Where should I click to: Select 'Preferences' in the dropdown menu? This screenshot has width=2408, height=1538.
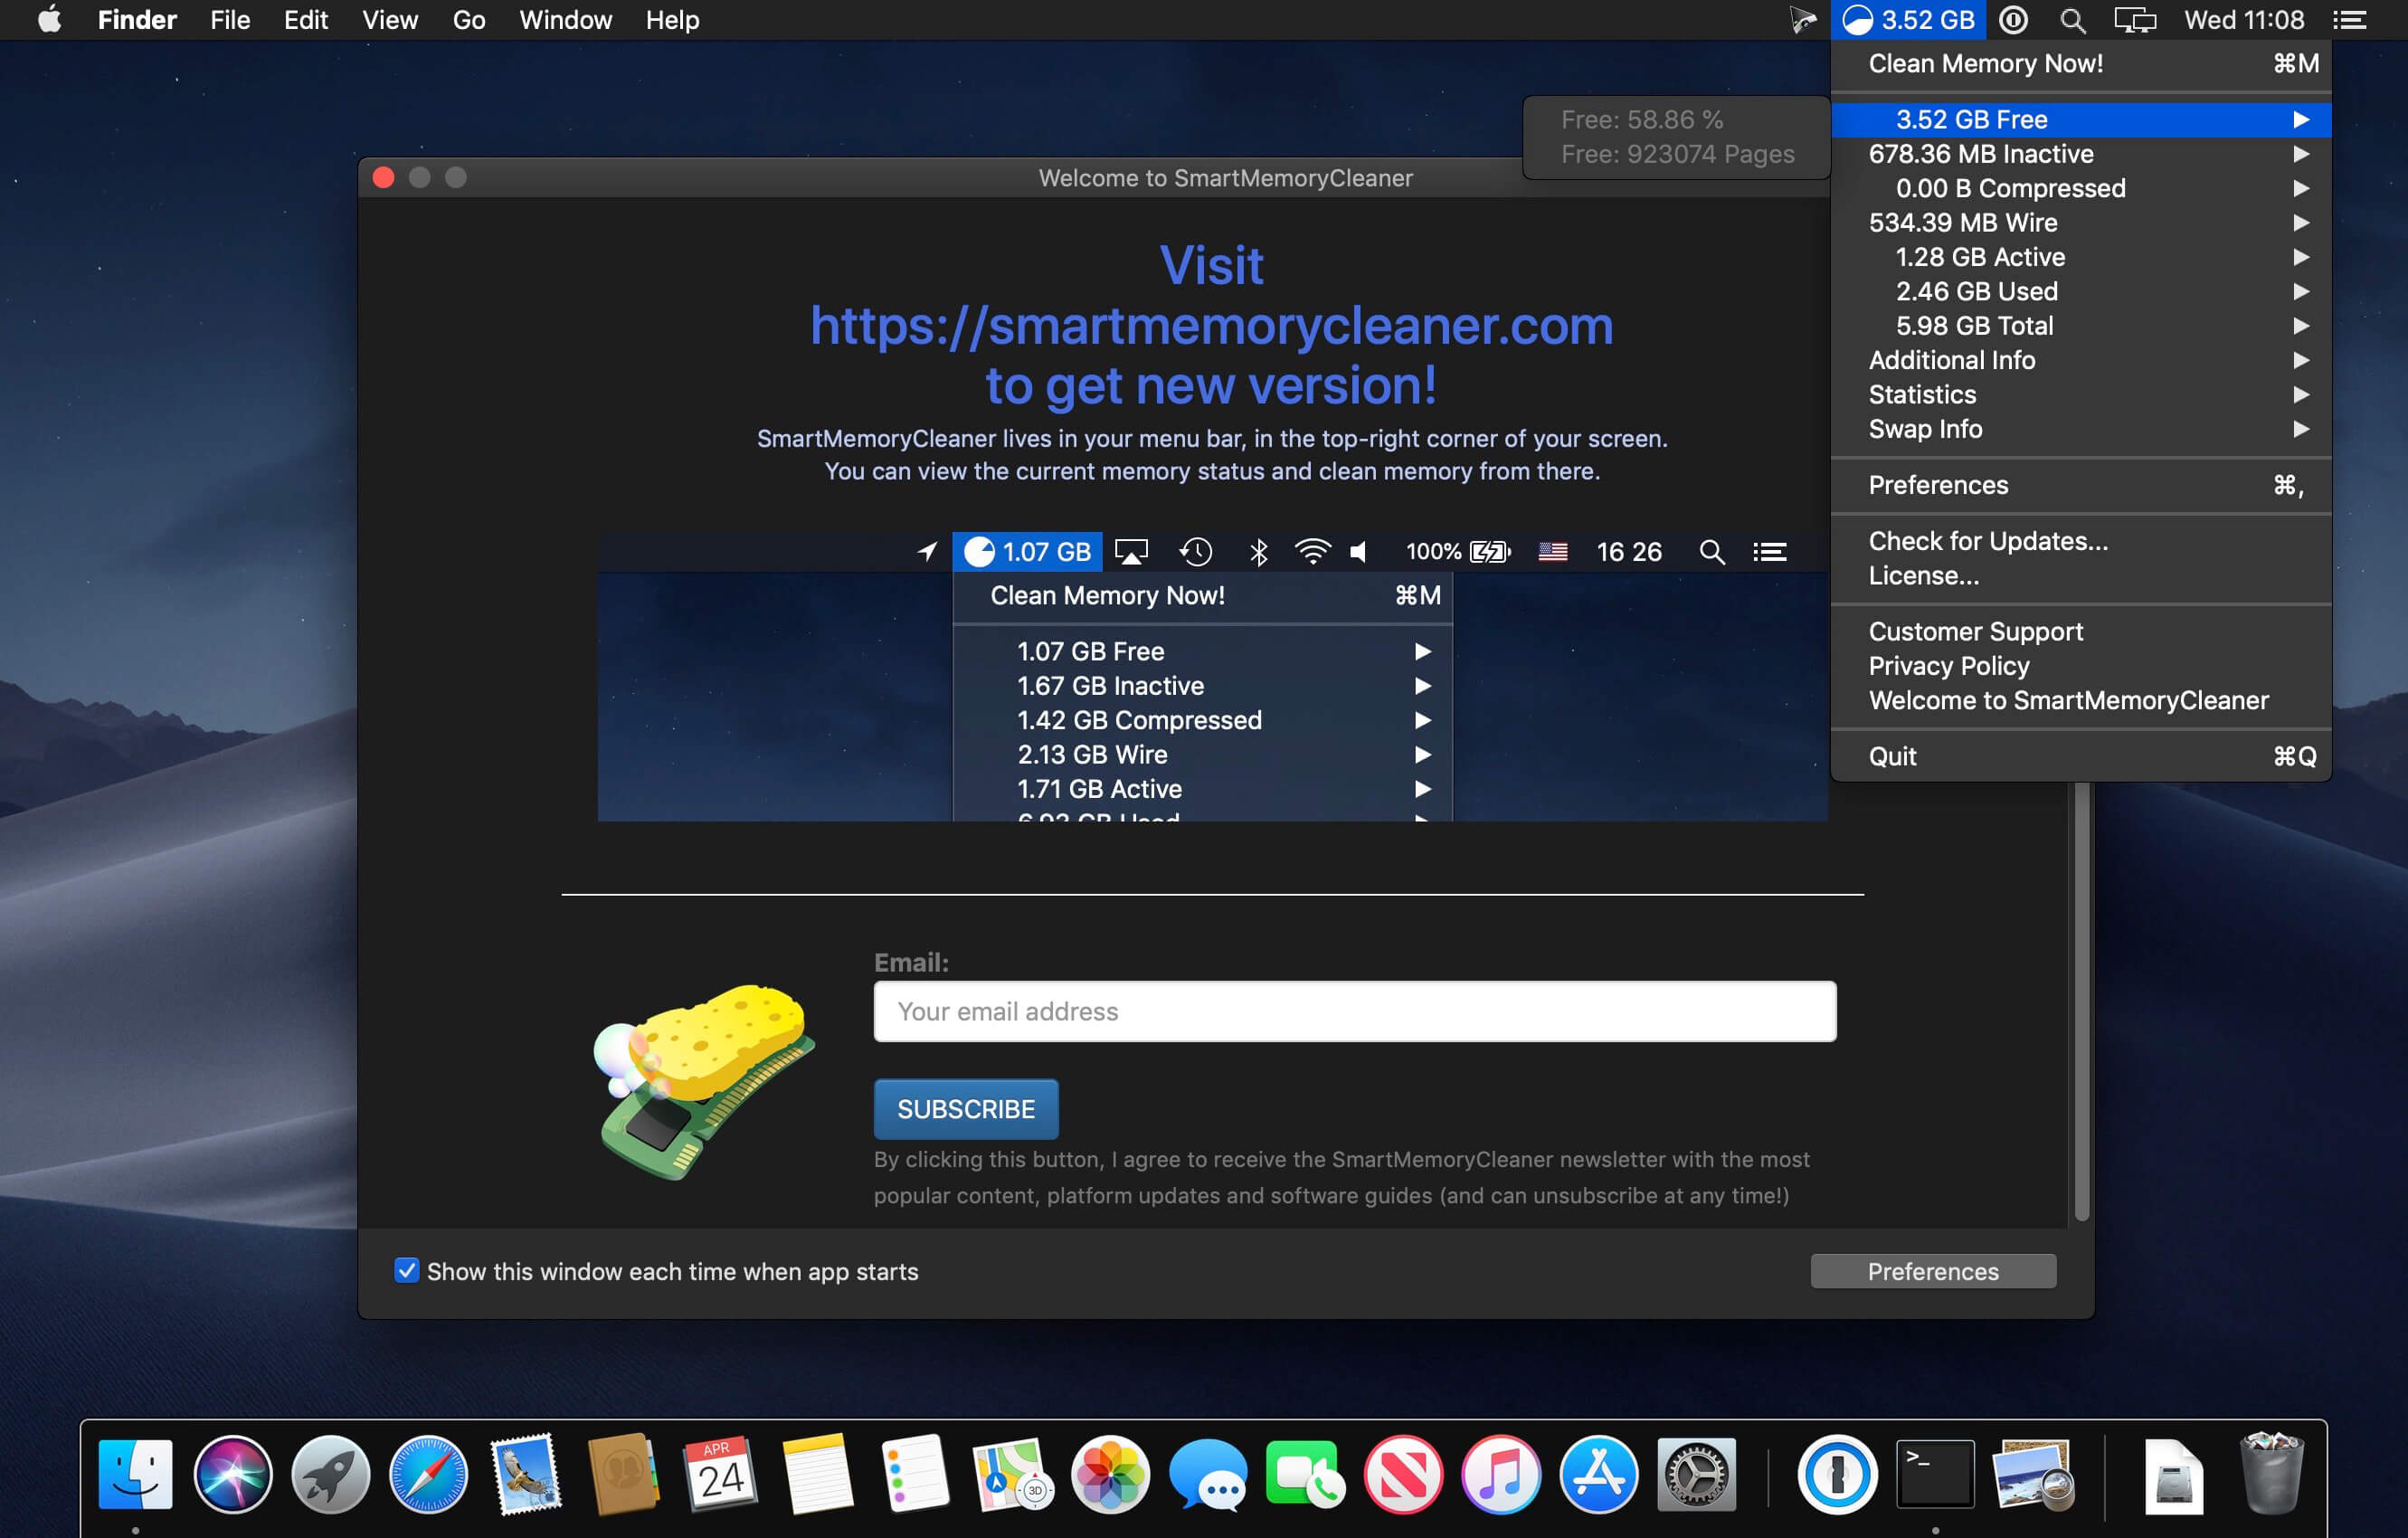click(2081, 485)
